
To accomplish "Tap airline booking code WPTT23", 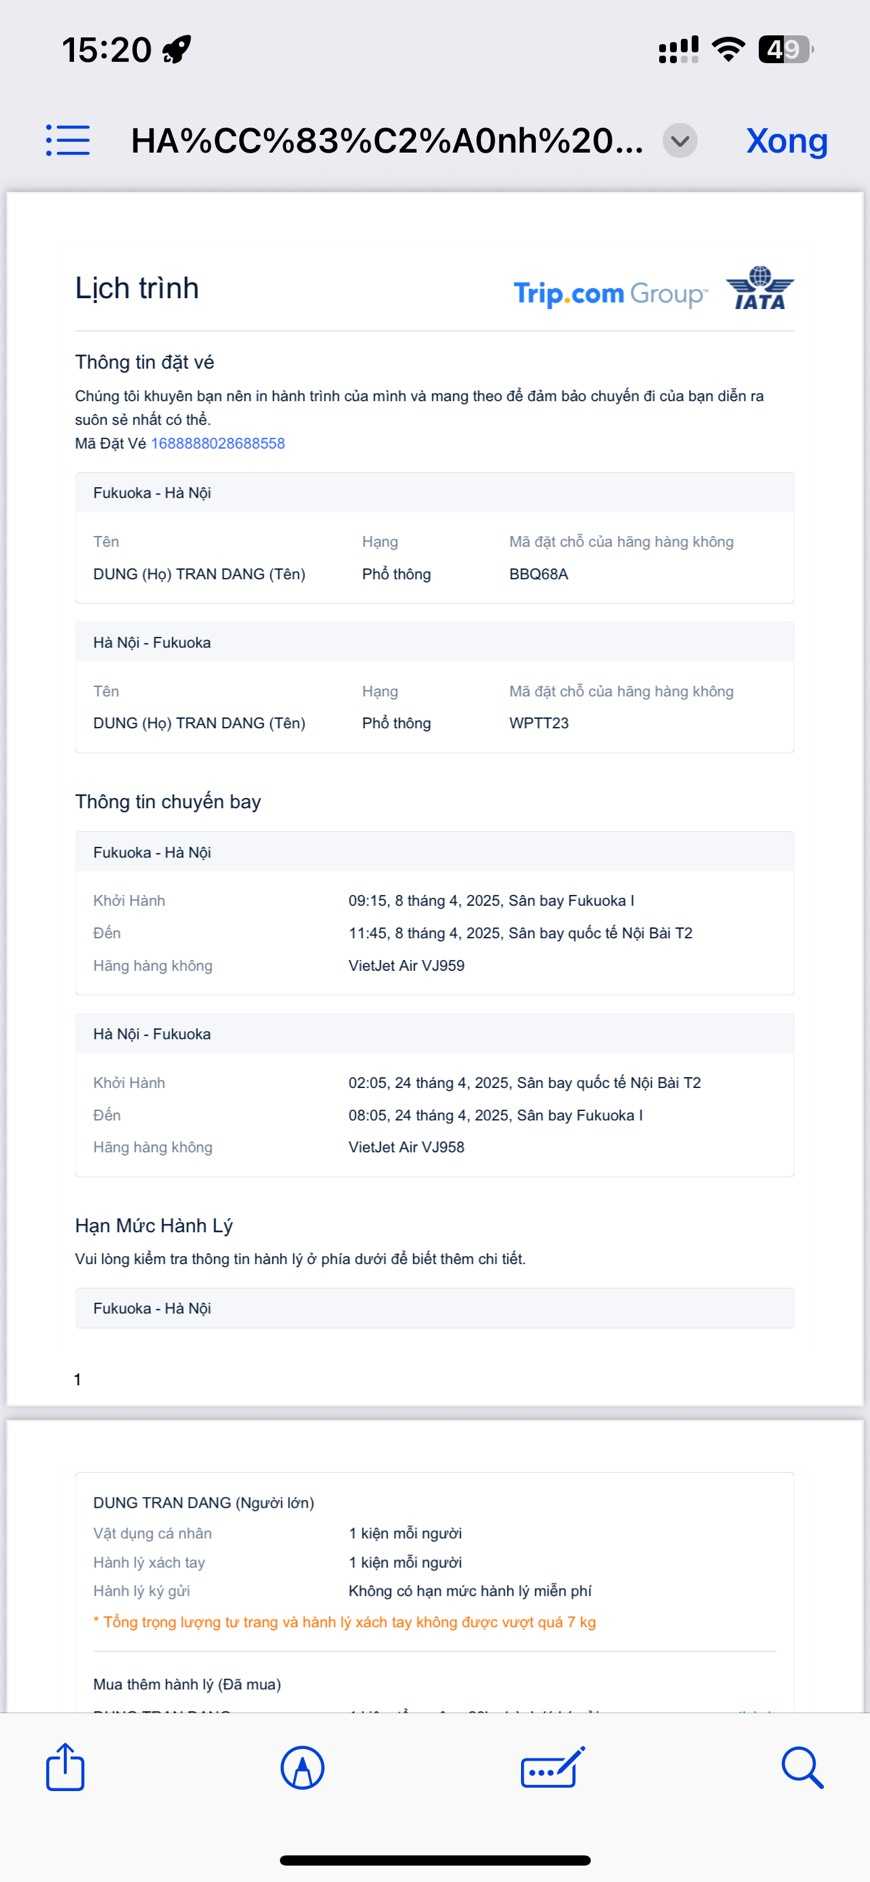I will tap(539, 723).
